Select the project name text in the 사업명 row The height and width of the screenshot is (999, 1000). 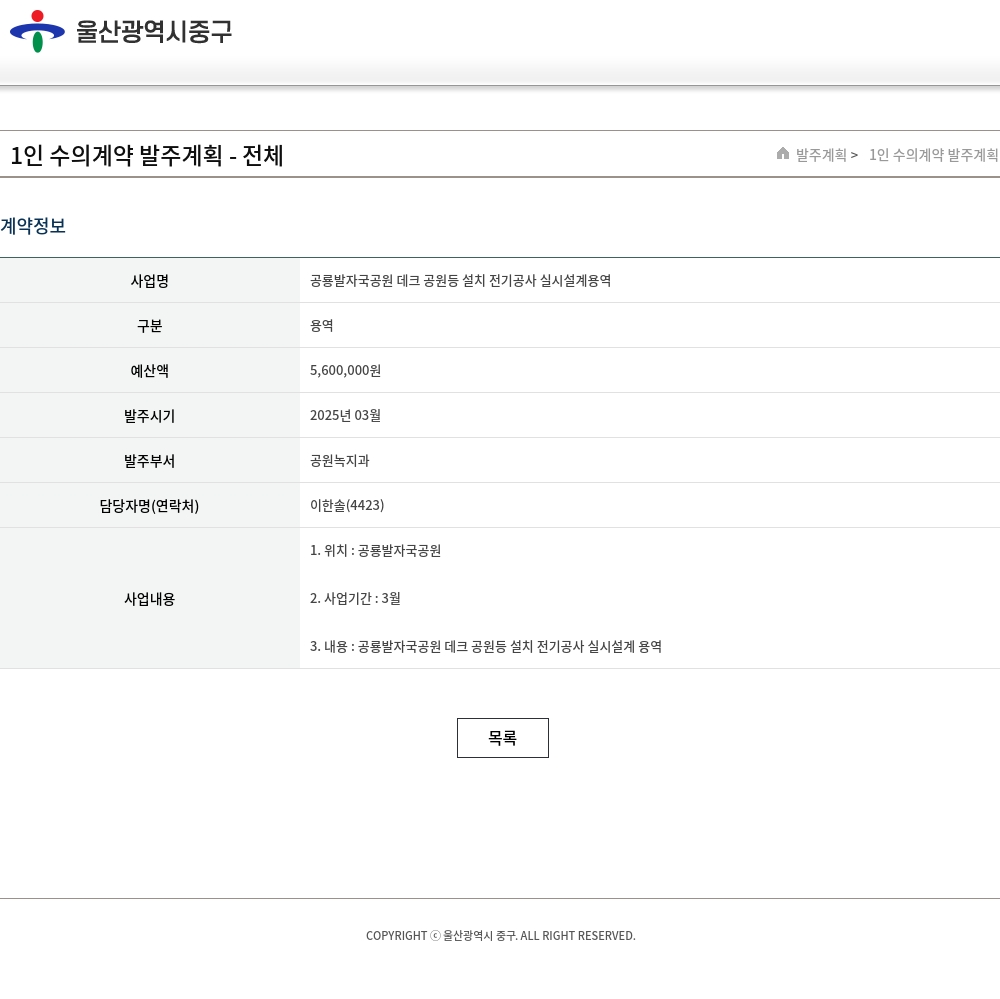click(460, 281)
